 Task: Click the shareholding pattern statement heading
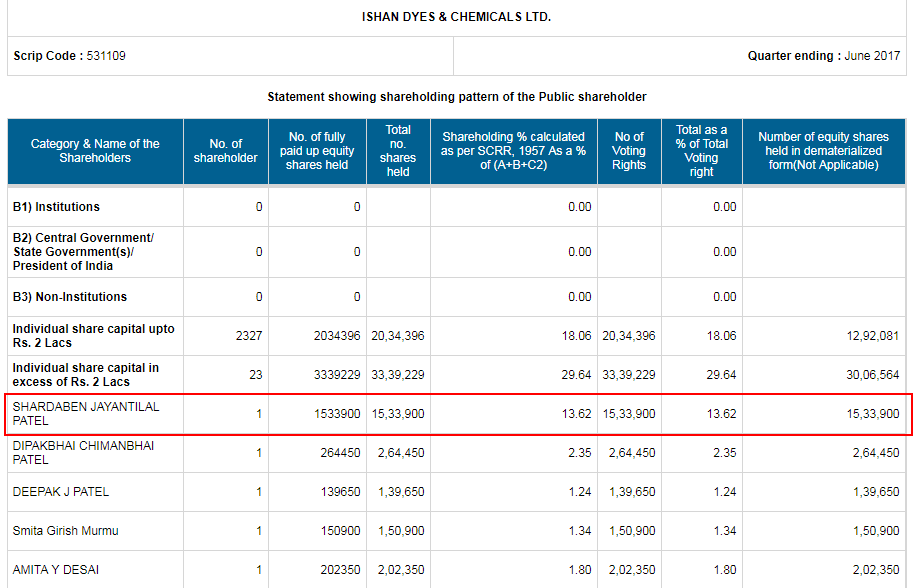click(x=457, y=97)
